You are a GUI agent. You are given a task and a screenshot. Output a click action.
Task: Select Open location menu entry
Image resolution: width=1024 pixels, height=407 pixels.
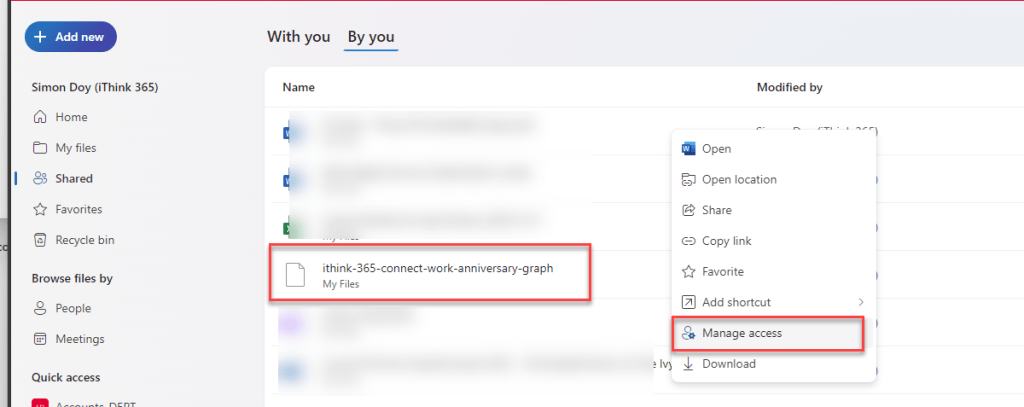point(739,180)
